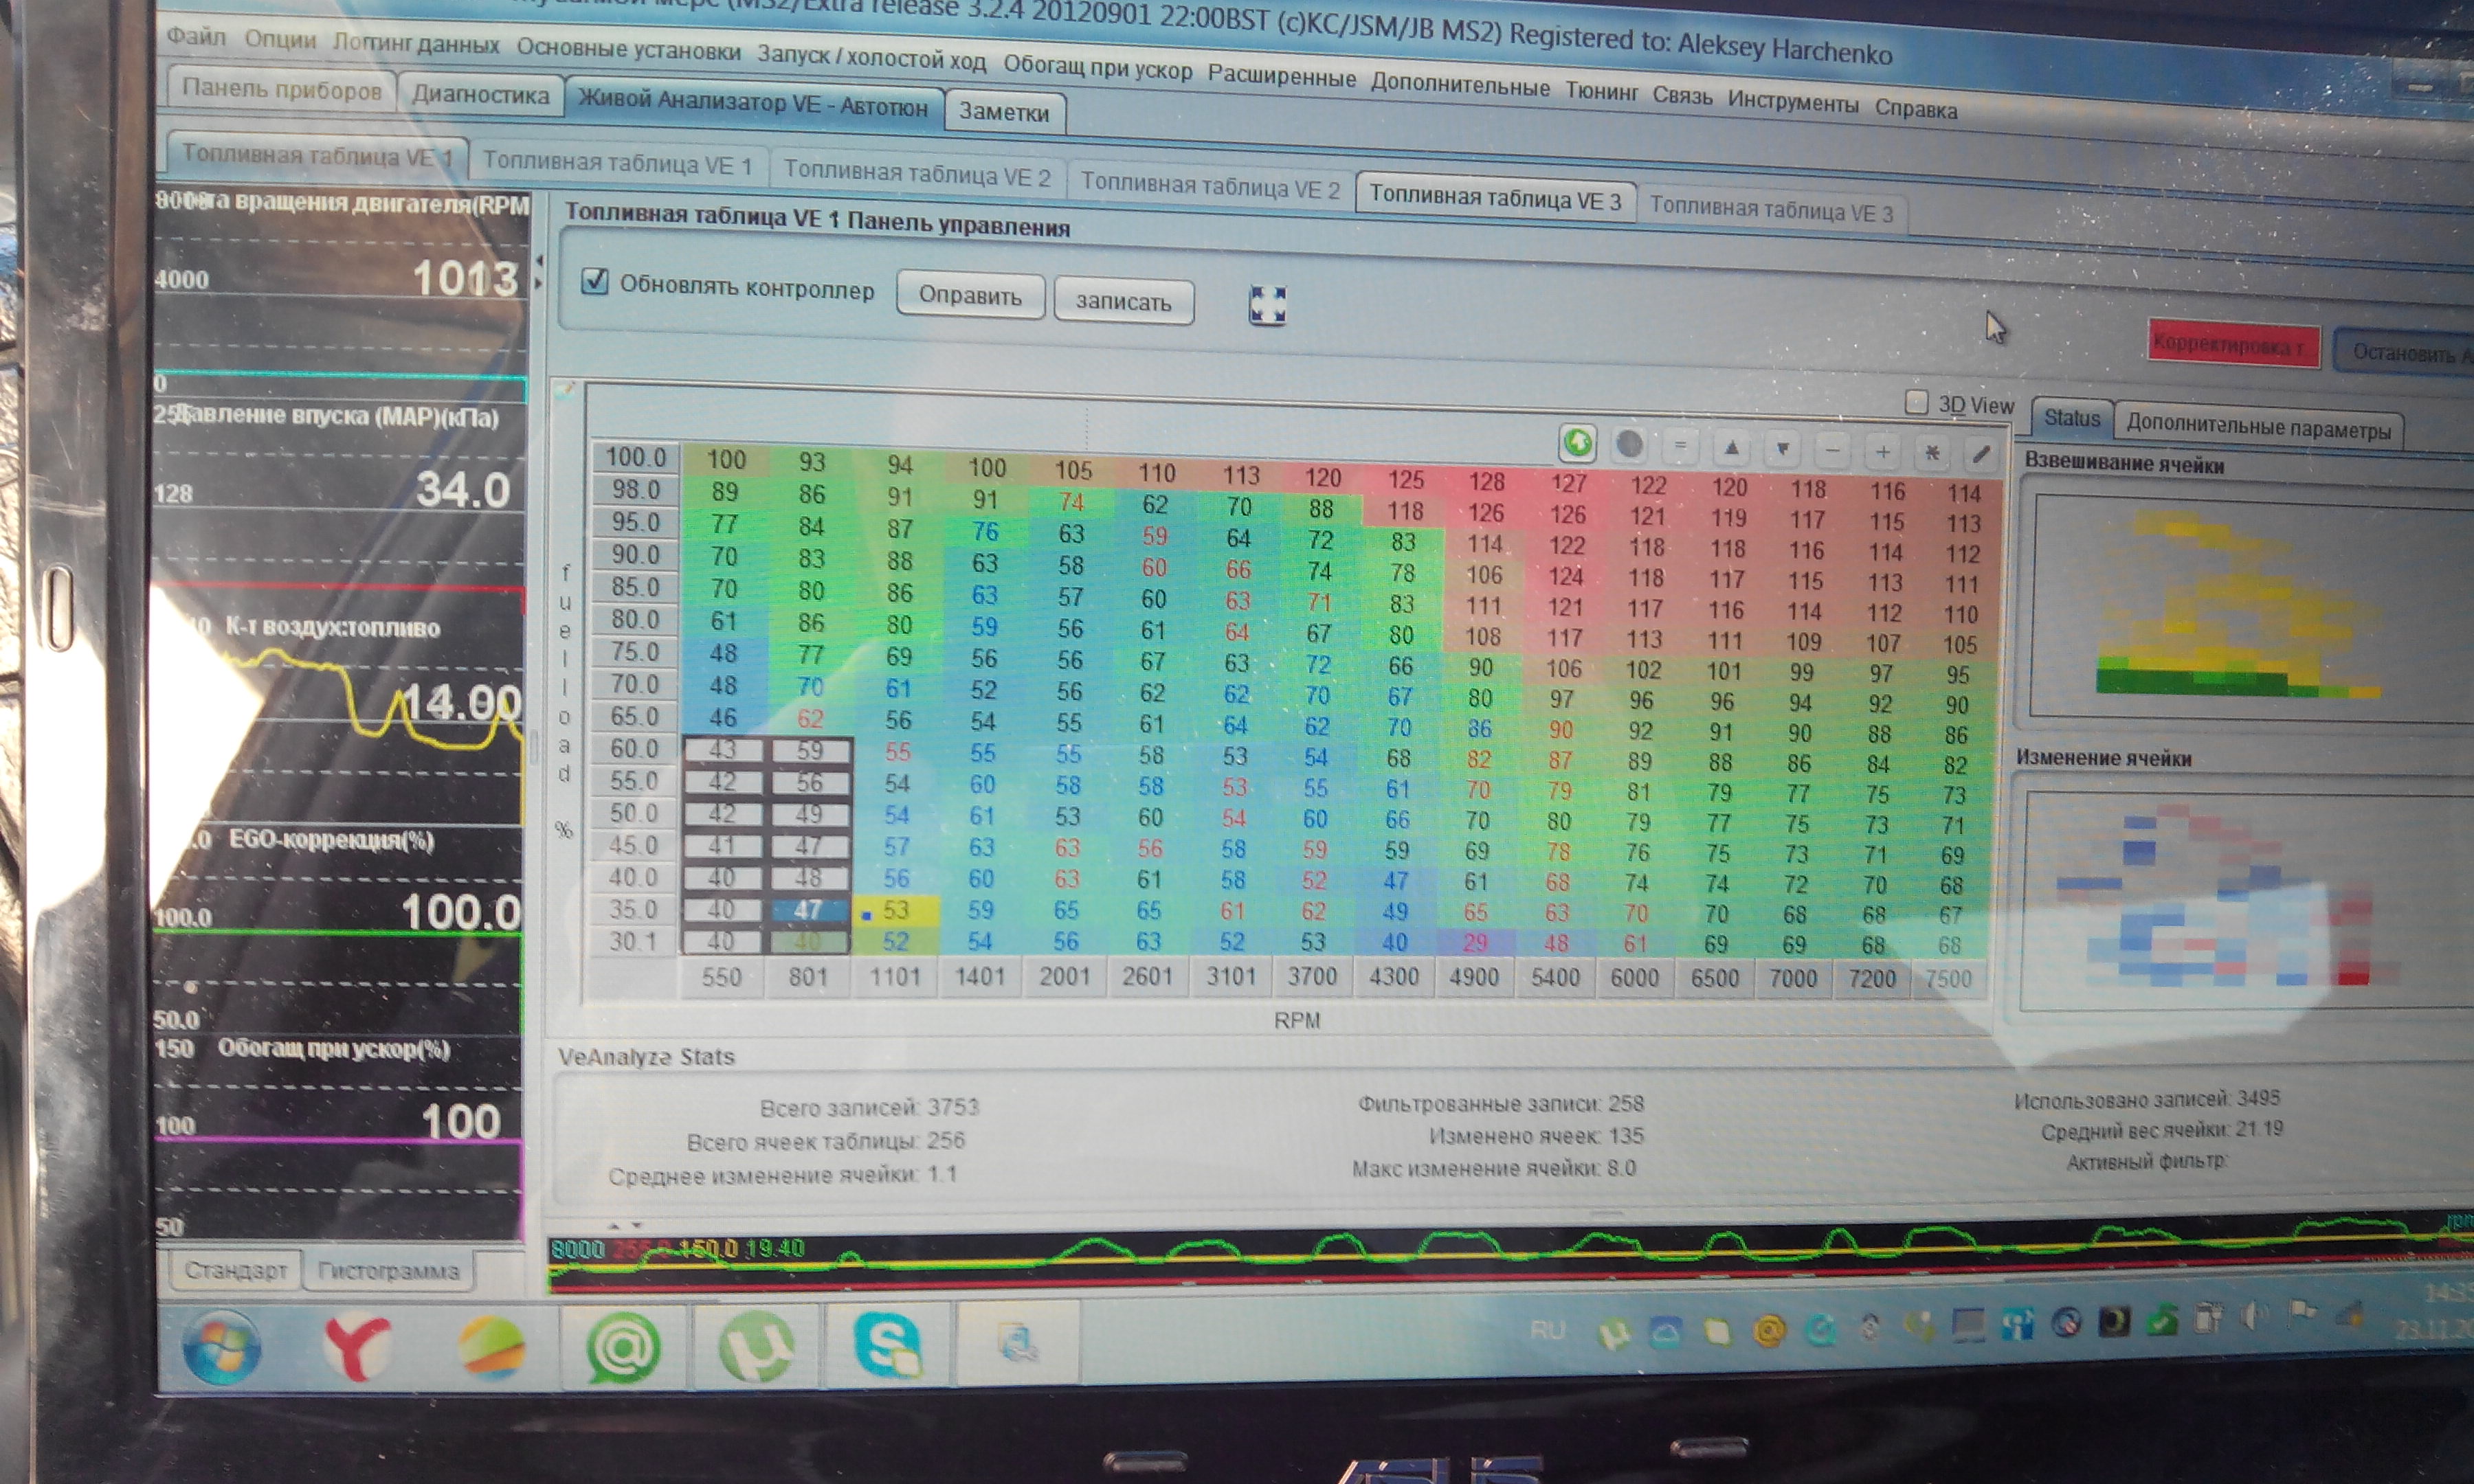The height and width of the screenshot is (1484, 2474).
Task: Select cell value 128 in the 100.0 row
Action: 1486,481
